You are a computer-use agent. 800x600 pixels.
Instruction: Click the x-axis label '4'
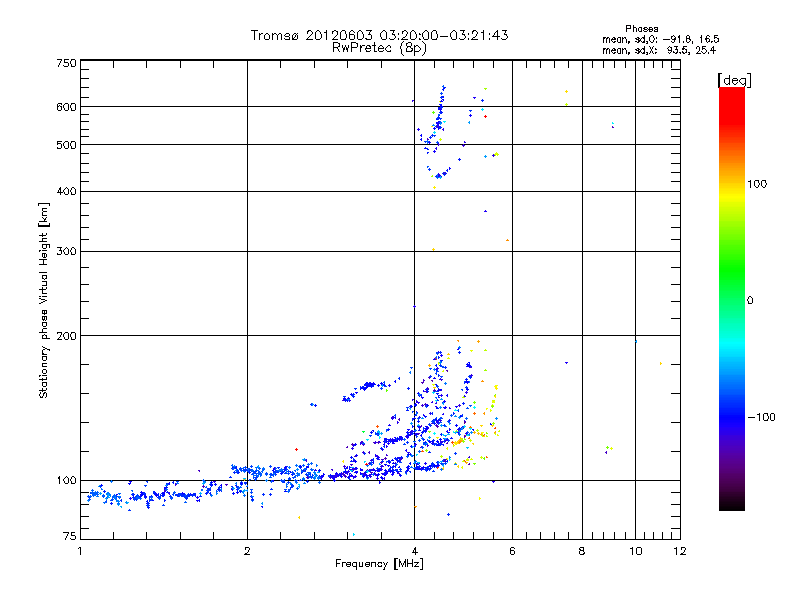pos(414,551)
